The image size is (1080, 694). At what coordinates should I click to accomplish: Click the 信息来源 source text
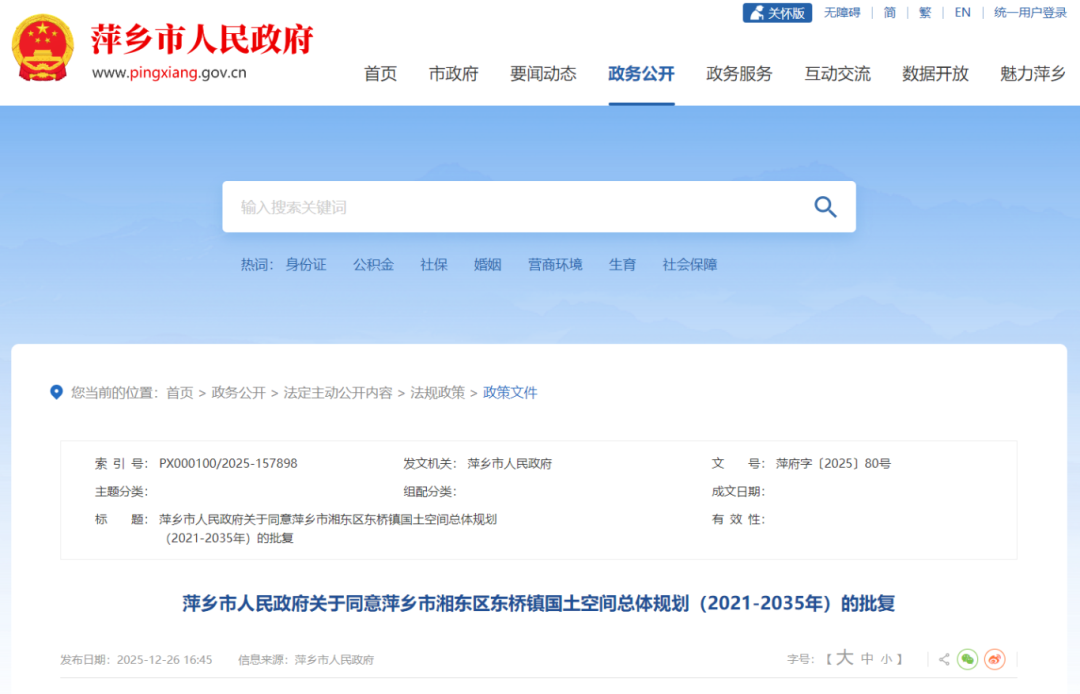click(x=306, y=660)
